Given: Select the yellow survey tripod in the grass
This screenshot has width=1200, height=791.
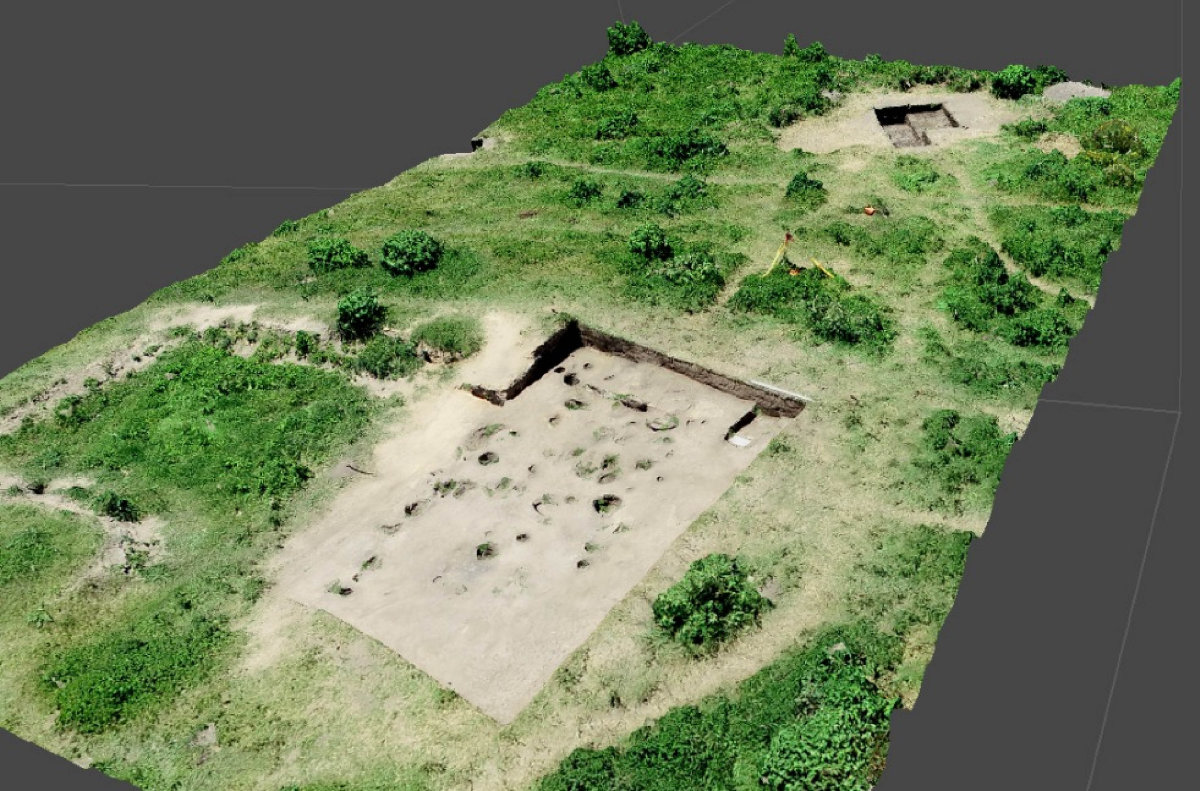Looking at the screenshot, I should pos(786,254).
